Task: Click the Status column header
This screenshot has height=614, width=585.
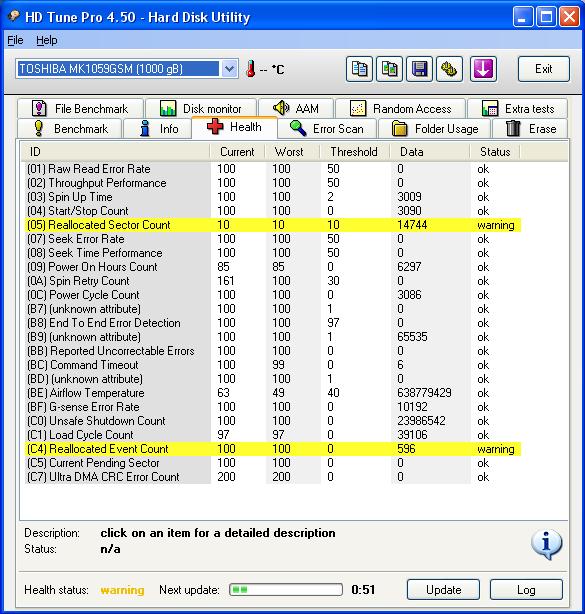Action: [495, 152]
